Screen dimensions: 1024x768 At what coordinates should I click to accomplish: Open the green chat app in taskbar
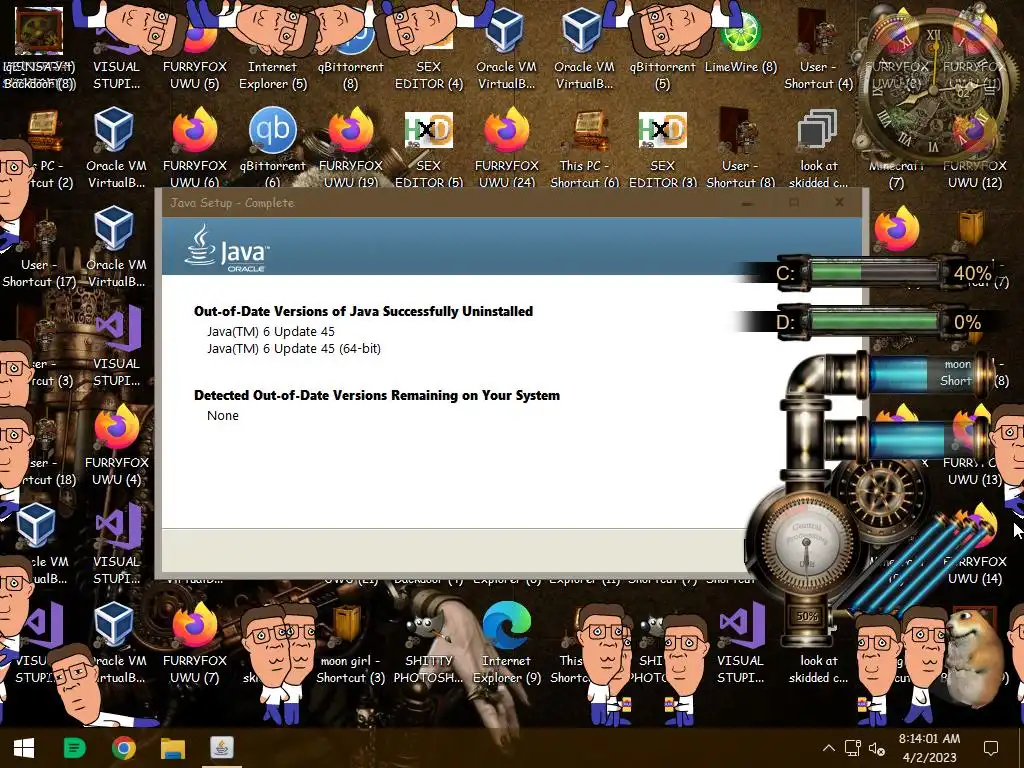pyautogui.click(x=74, y=748)
